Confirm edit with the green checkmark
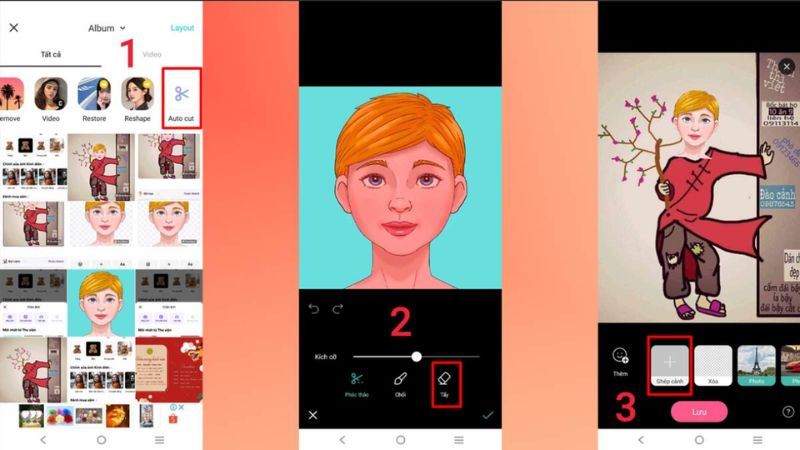This screenshot has height=450, width=800. pyautogui.click(x=487, y=414)
